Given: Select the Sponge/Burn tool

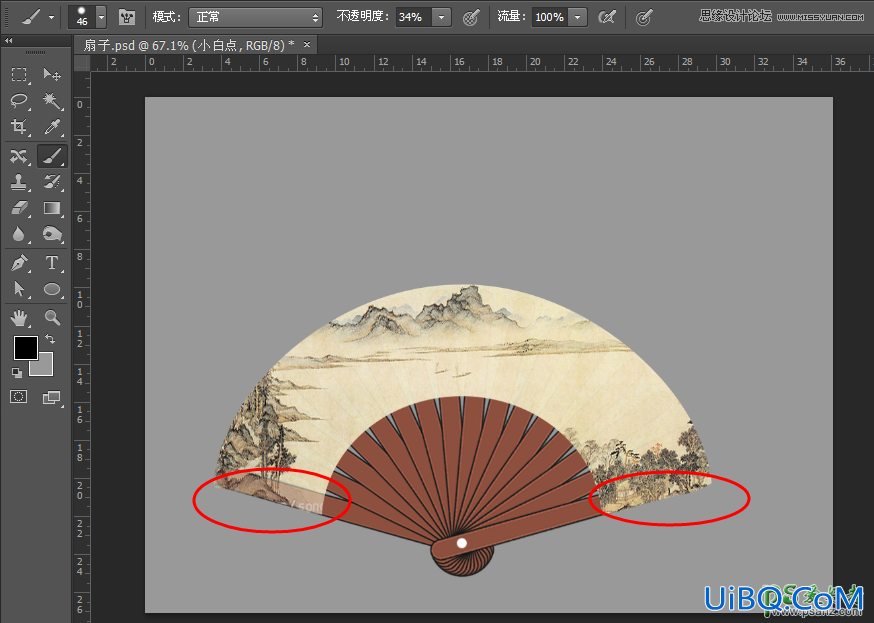Looking at the screenshot, I should pos(52,234).
